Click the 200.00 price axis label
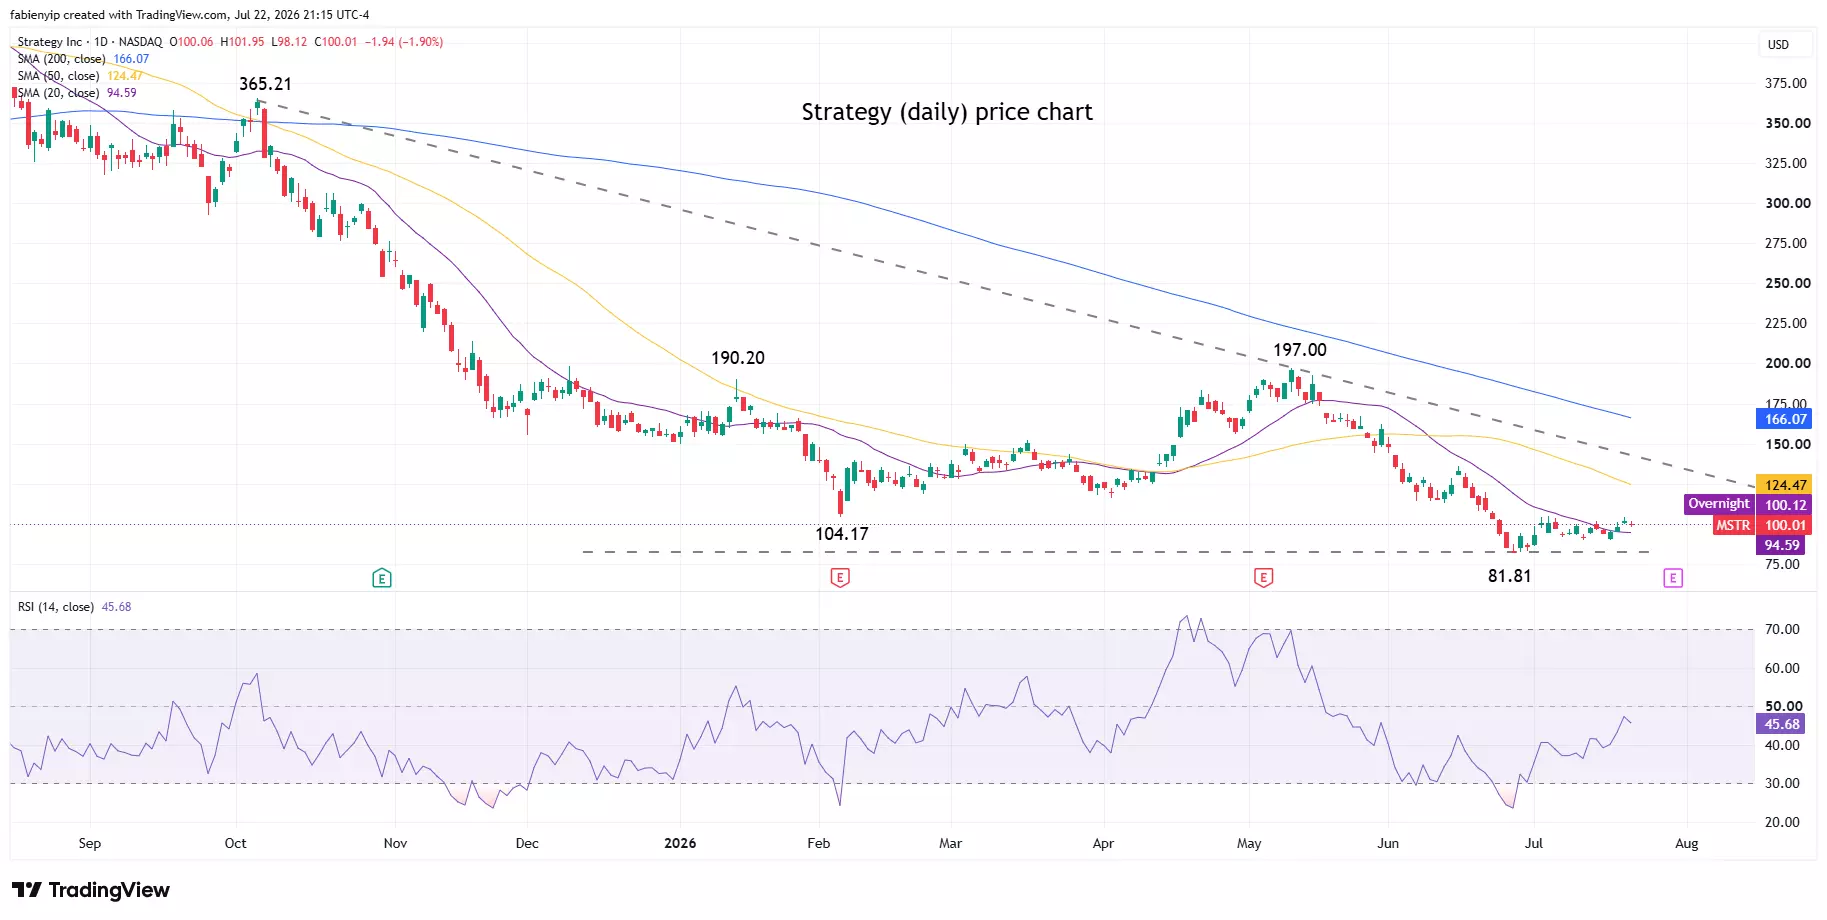Image resolution: width=1827 pixels, height=920 pixels. click(x=1787, y=363)
